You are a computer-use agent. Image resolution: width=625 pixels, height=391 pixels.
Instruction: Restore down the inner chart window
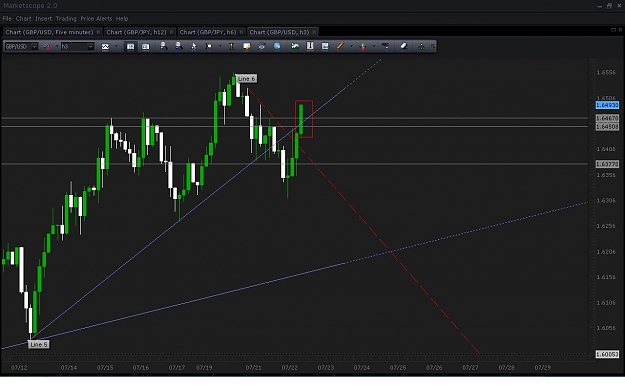[613, 29]
